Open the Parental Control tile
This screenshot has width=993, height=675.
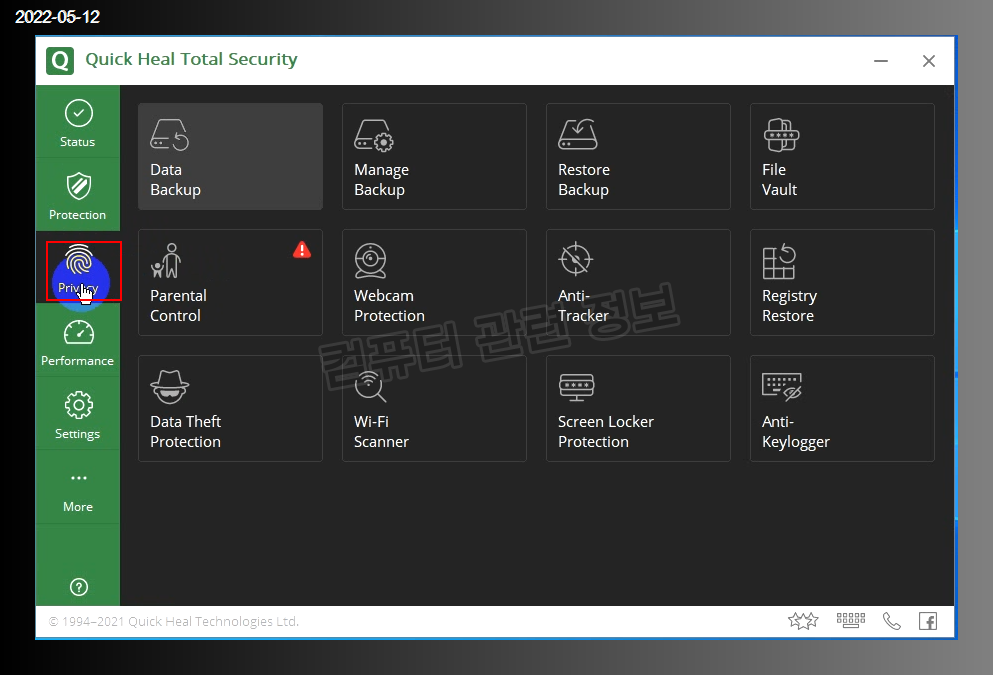pyautogui.click(x=231, y=282)
